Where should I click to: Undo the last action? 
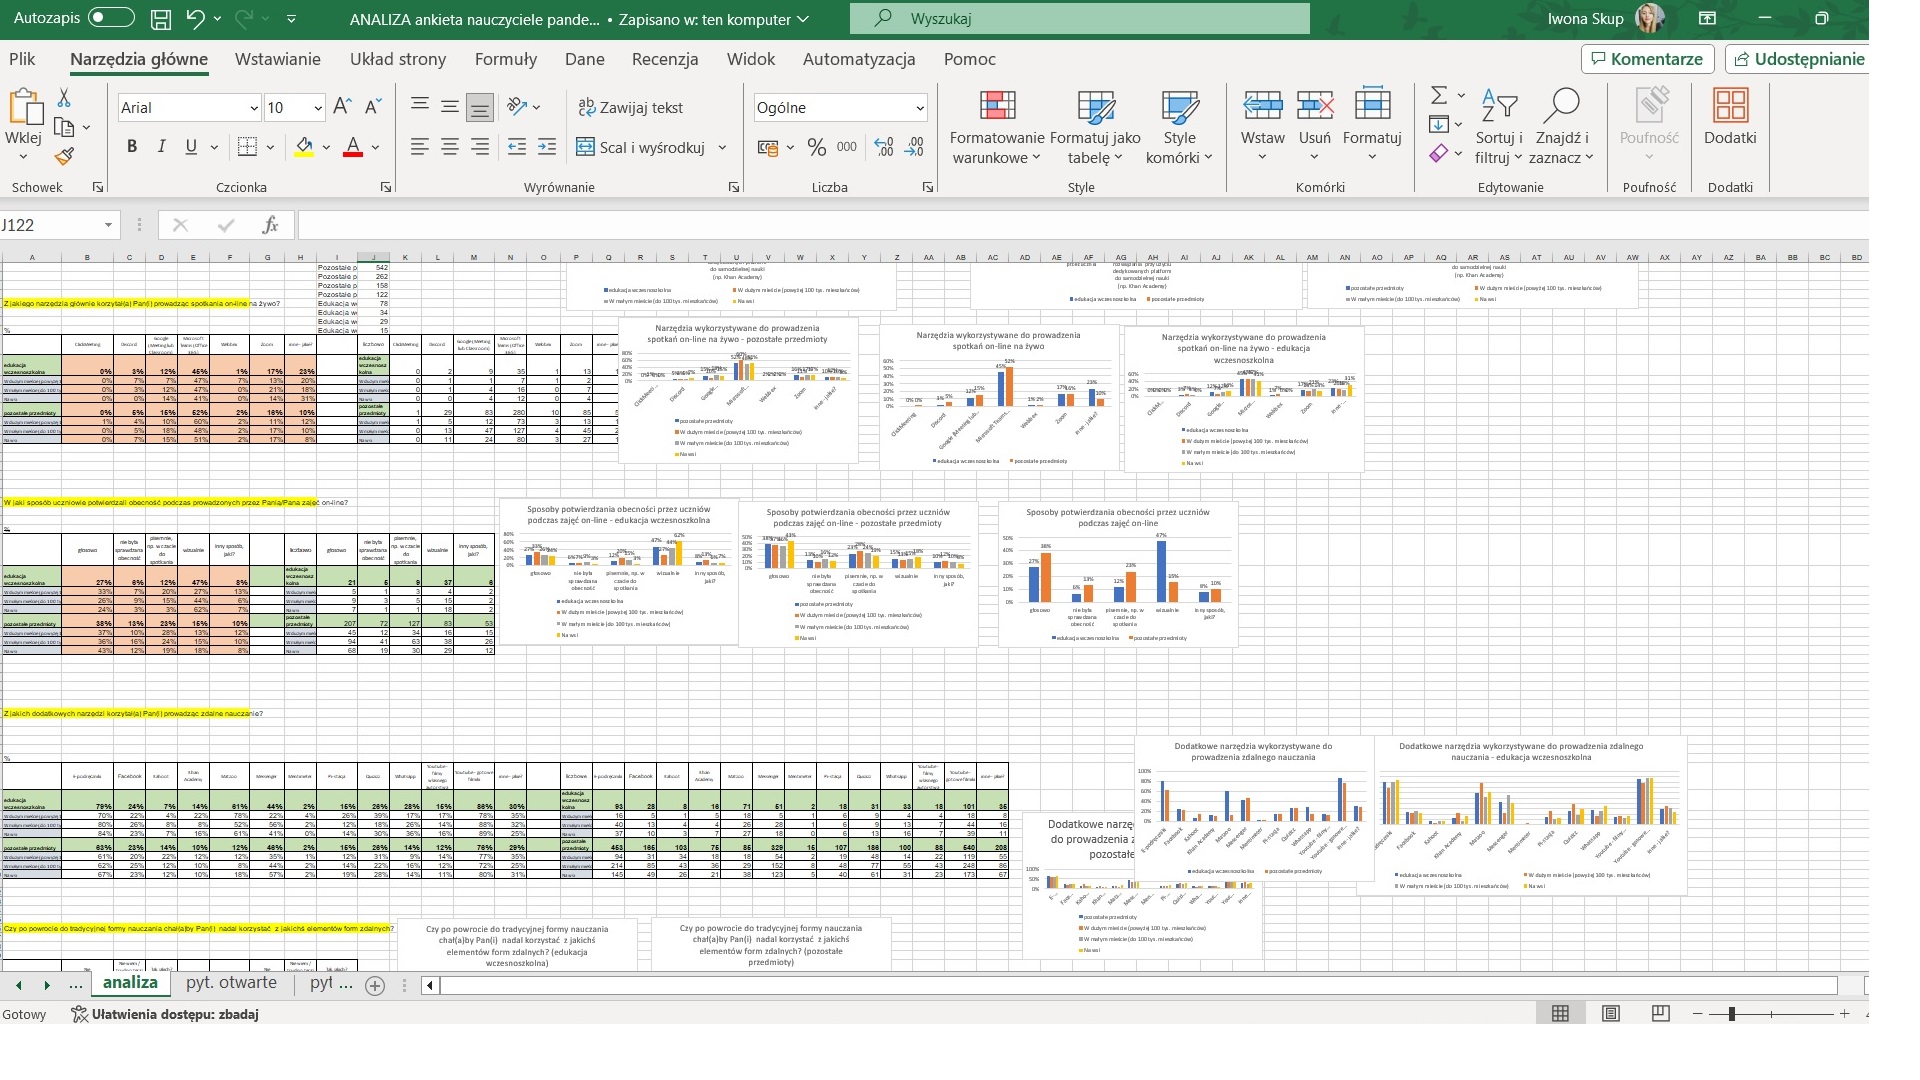coord(195,18)
